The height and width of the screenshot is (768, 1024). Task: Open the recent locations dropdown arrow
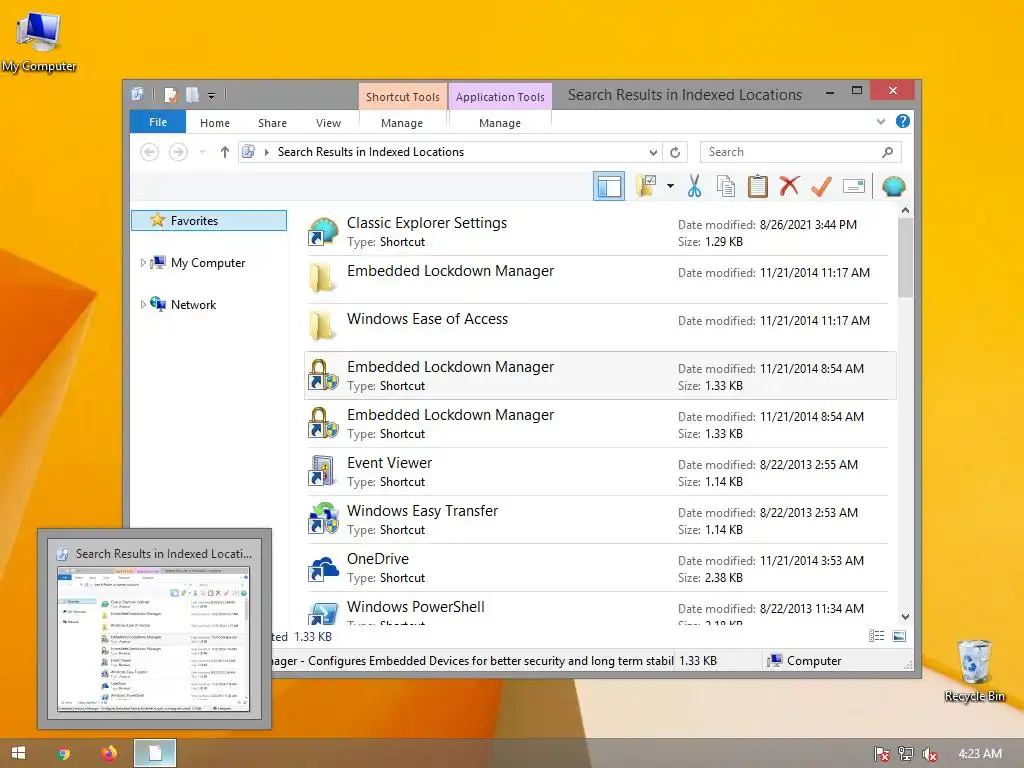202,152
